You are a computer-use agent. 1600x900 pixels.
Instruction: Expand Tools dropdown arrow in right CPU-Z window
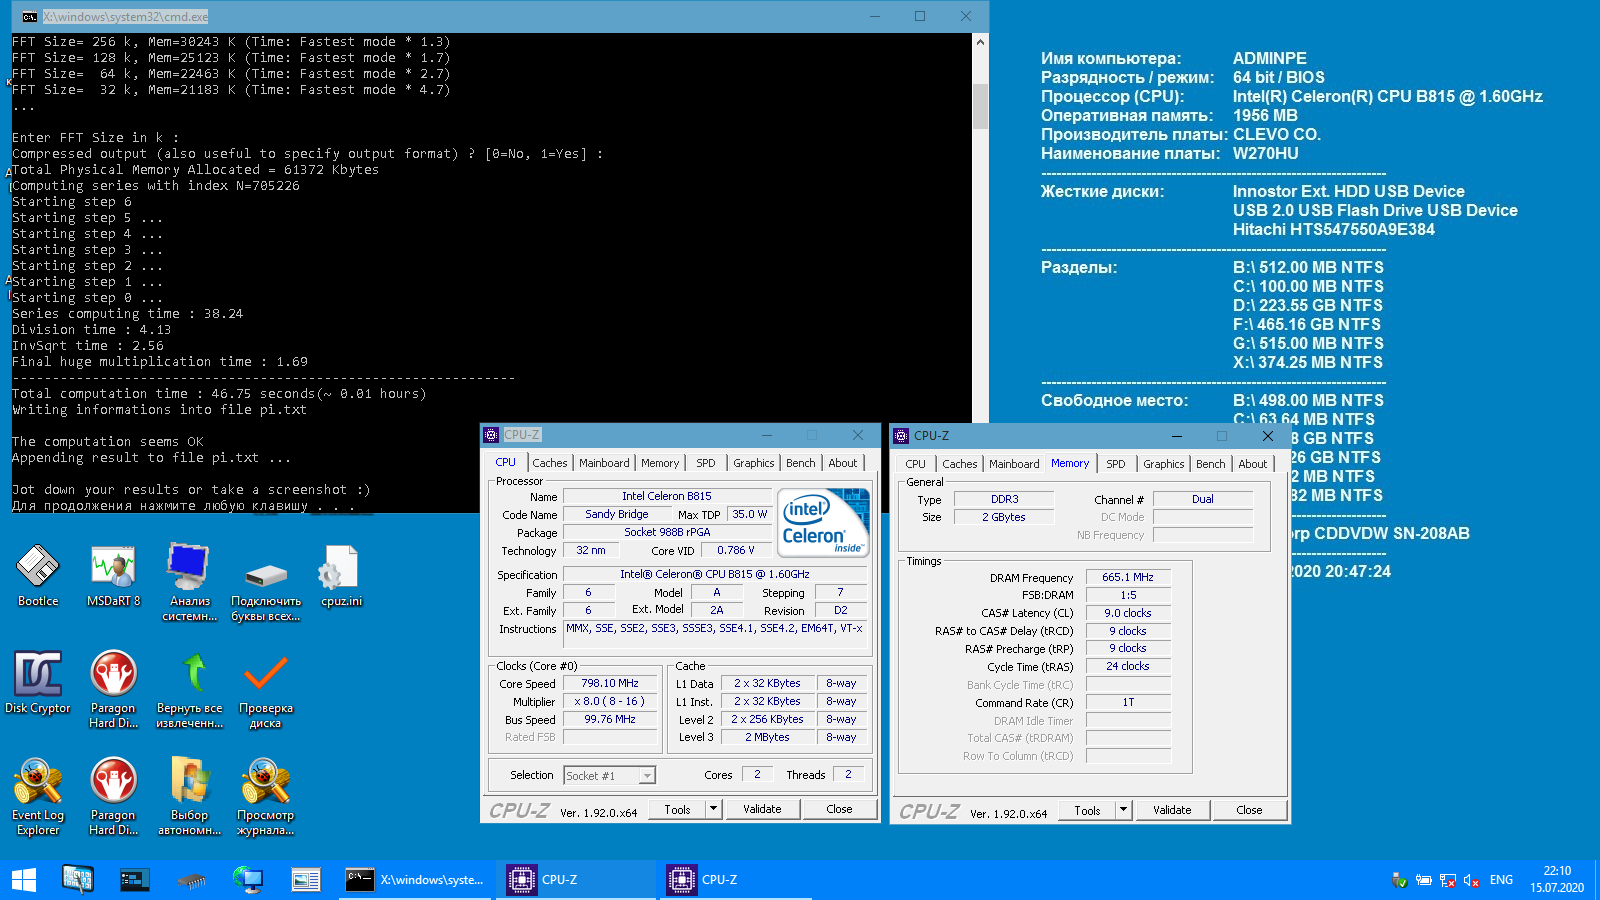coord(1124,810)
